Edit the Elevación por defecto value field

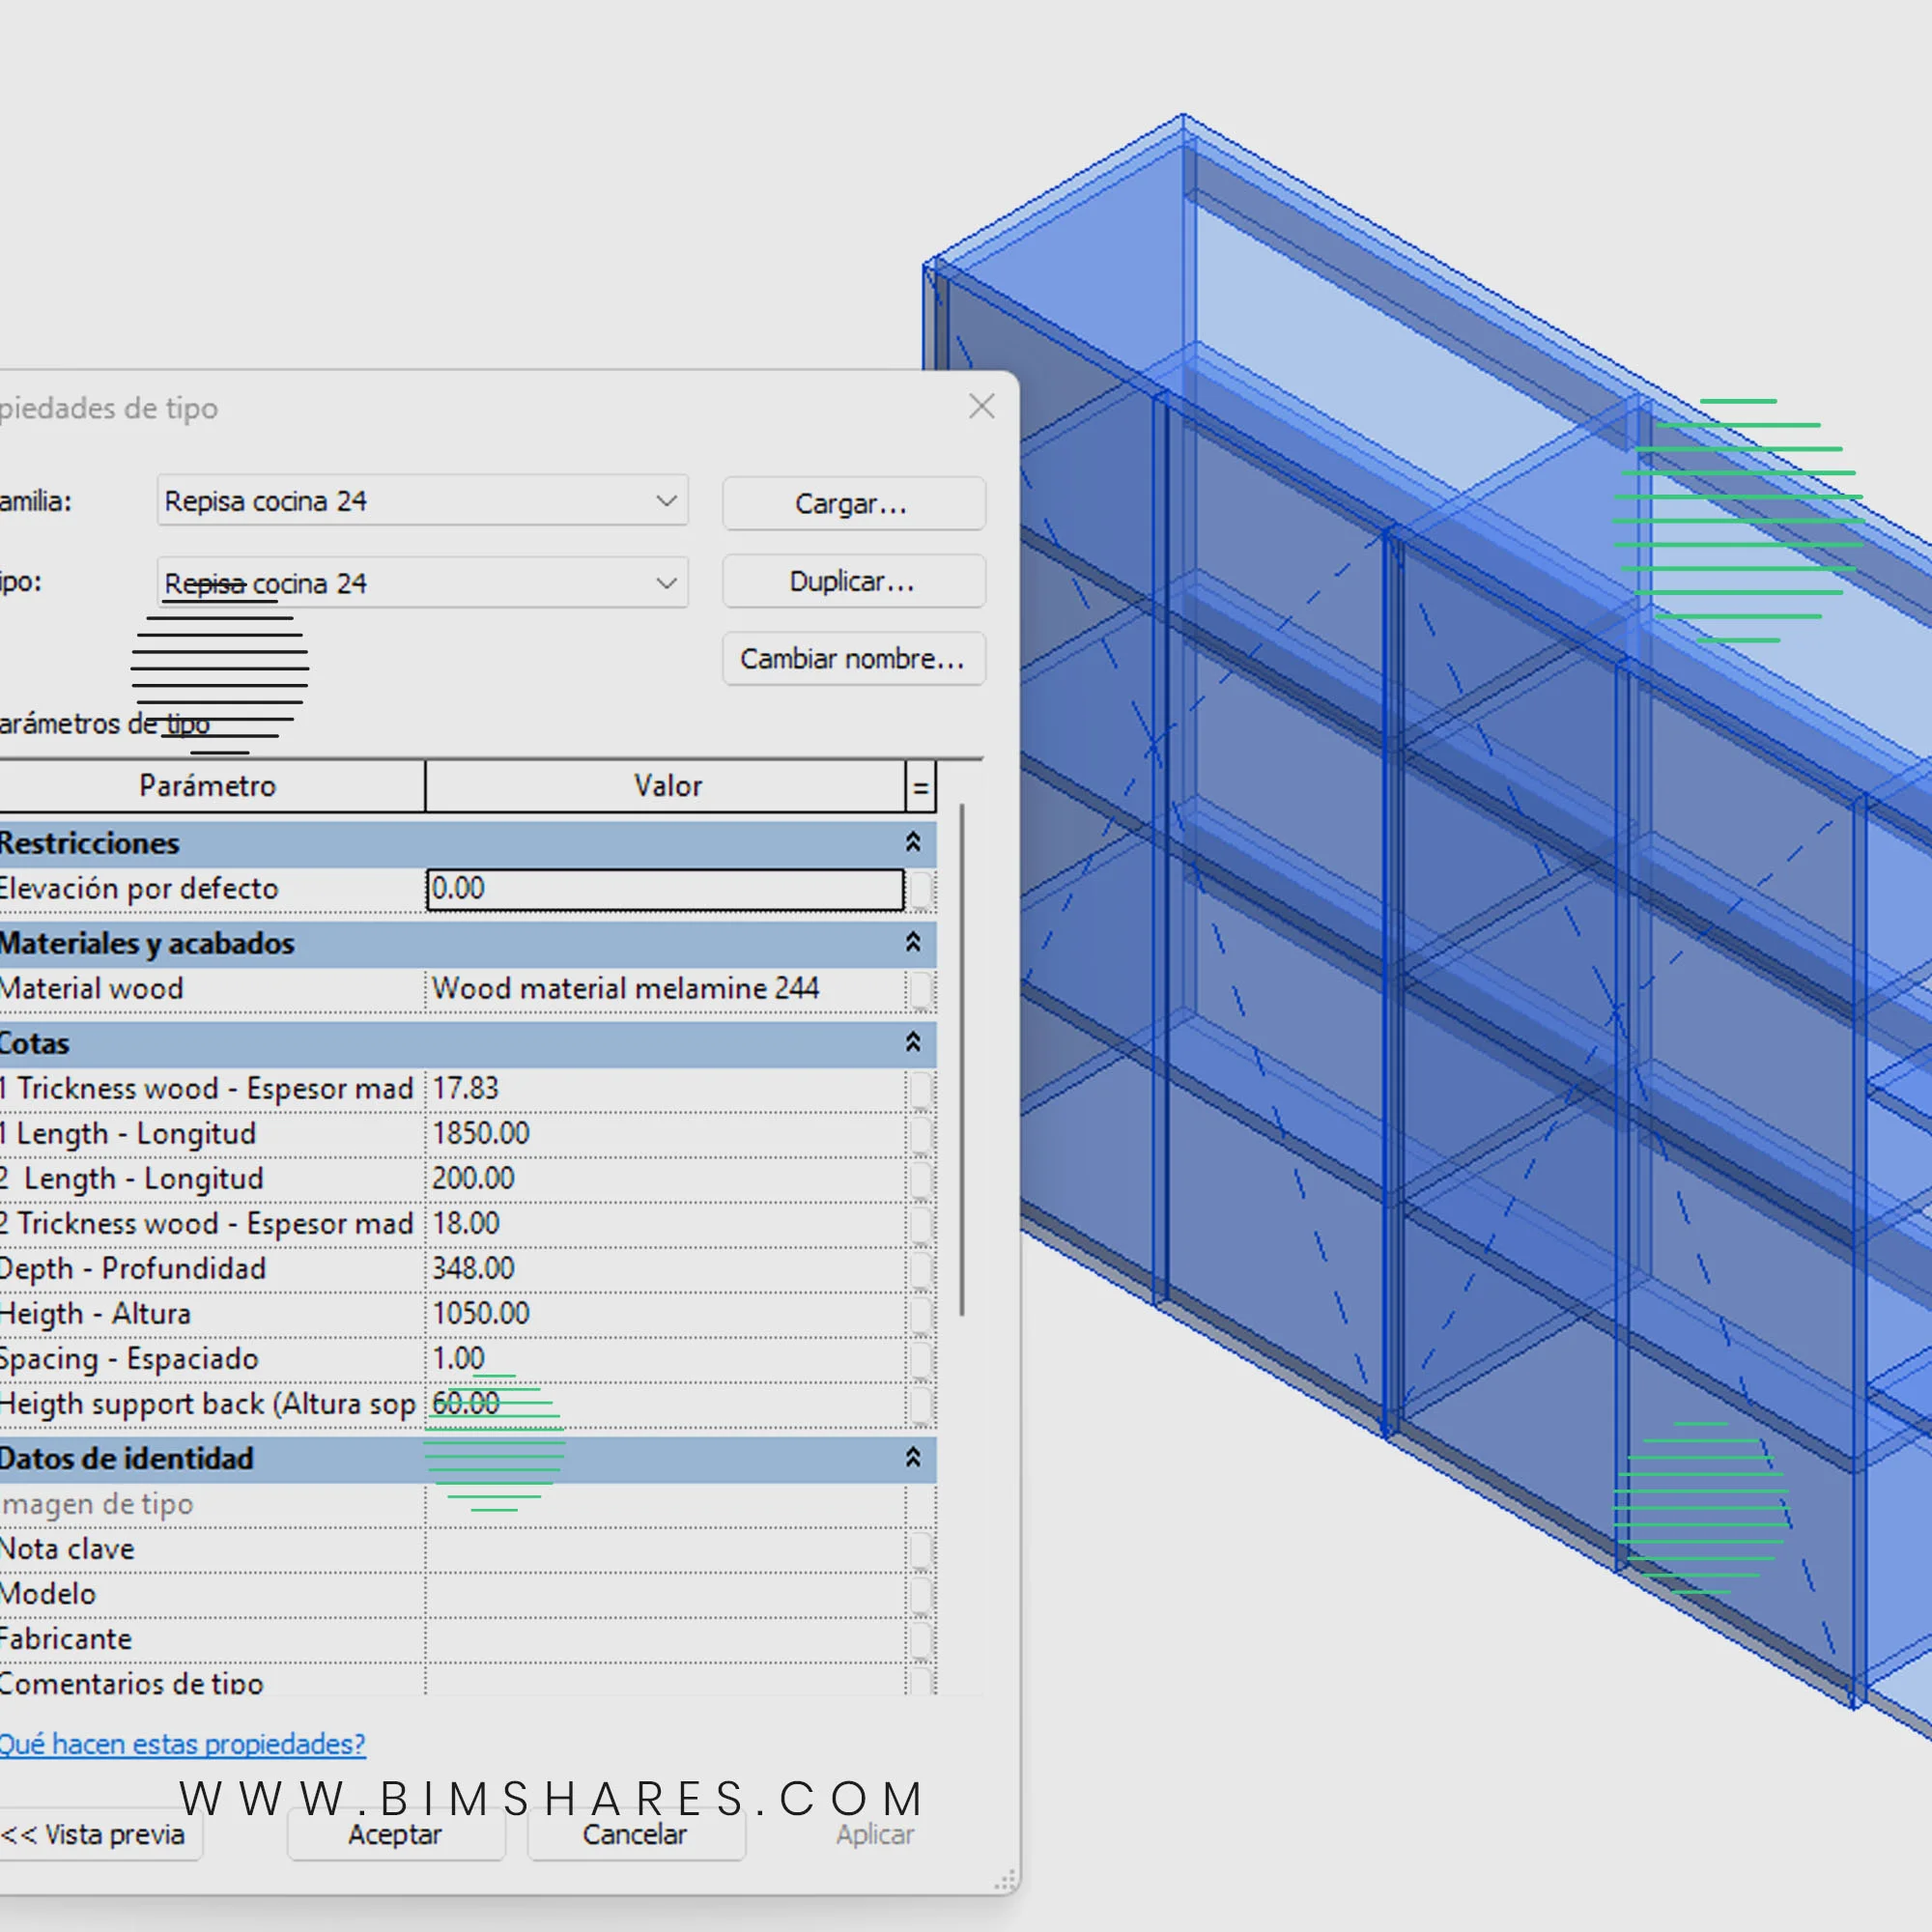(664, 888)
